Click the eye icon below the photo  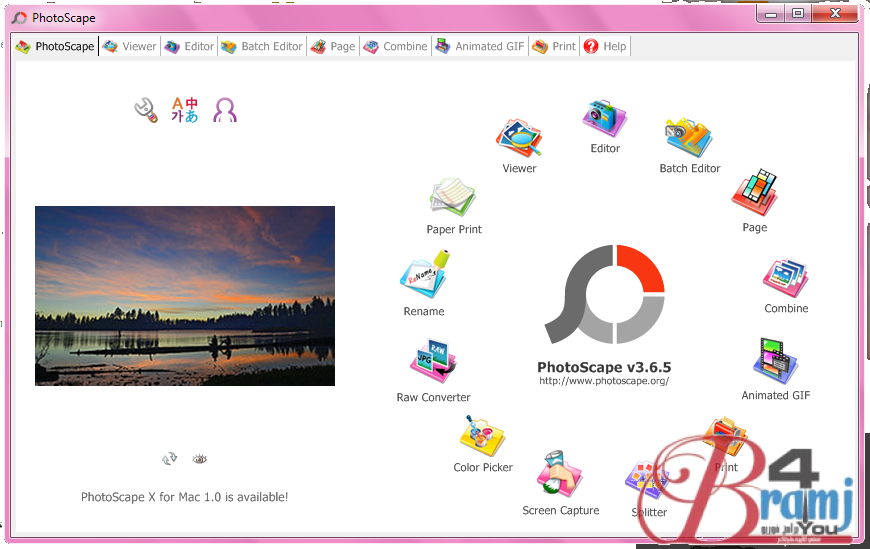[200, 459]
